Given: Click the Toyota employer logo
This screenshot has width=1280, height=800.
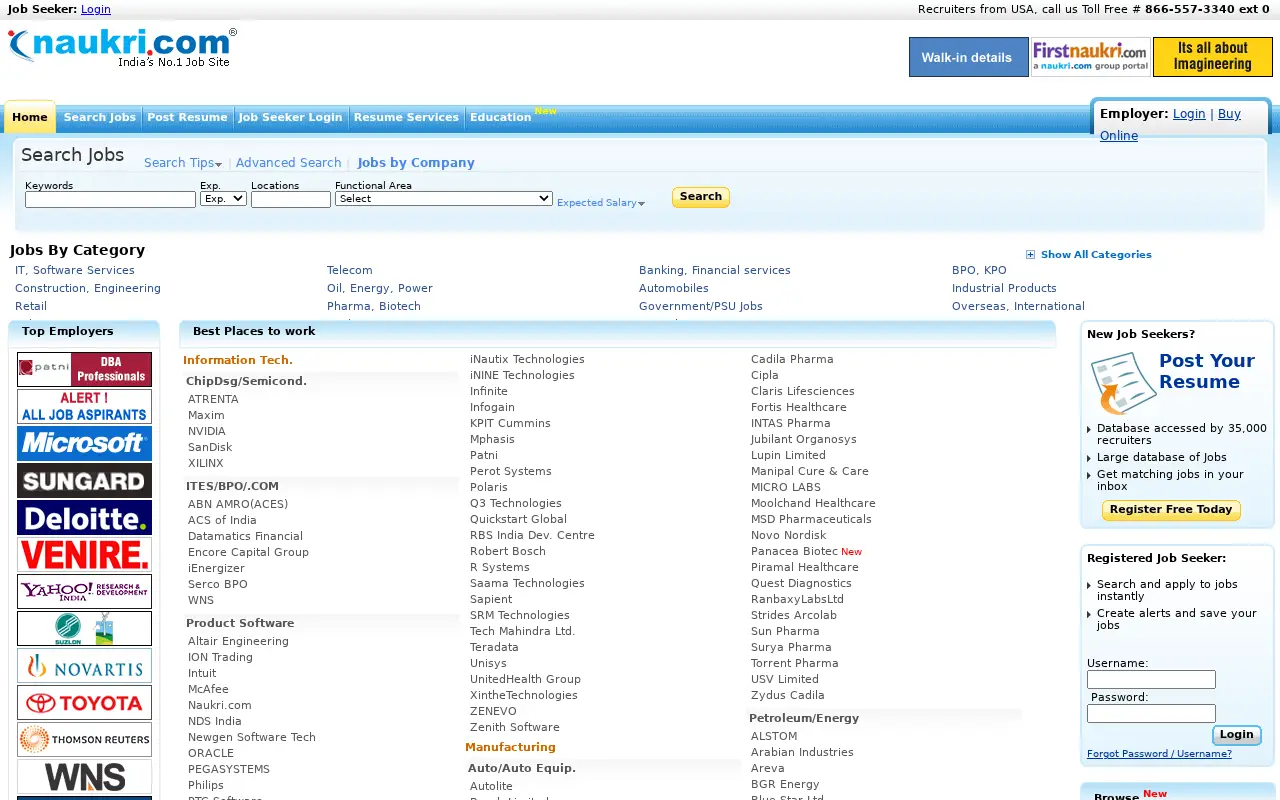Looking at the screenshot, I should [x=84, y=702].
